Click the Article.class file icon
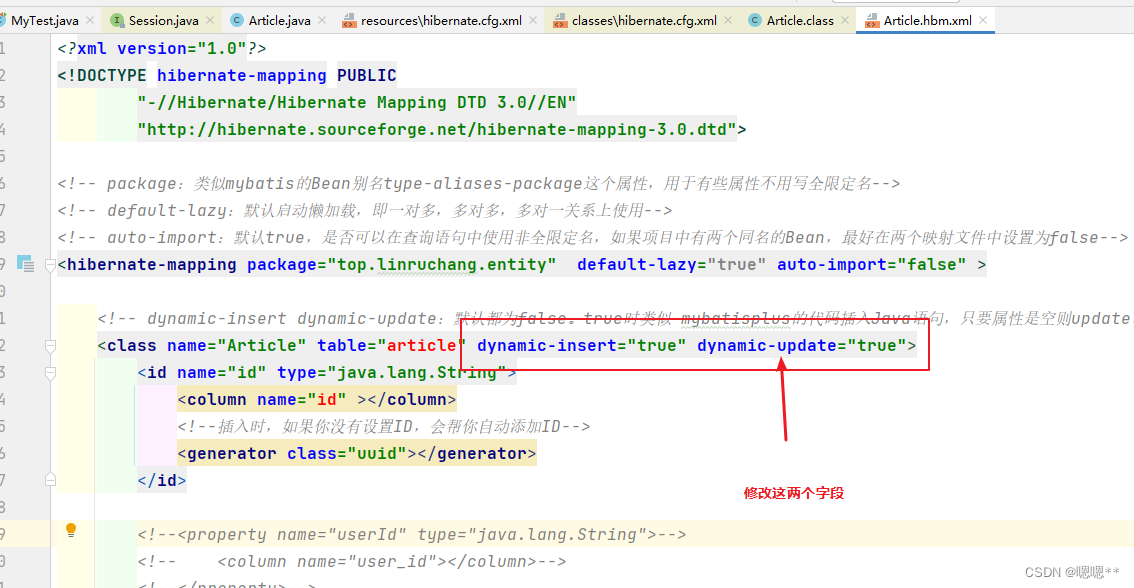This screenshot has width=1134, height=588. click(x=754, y=20)
